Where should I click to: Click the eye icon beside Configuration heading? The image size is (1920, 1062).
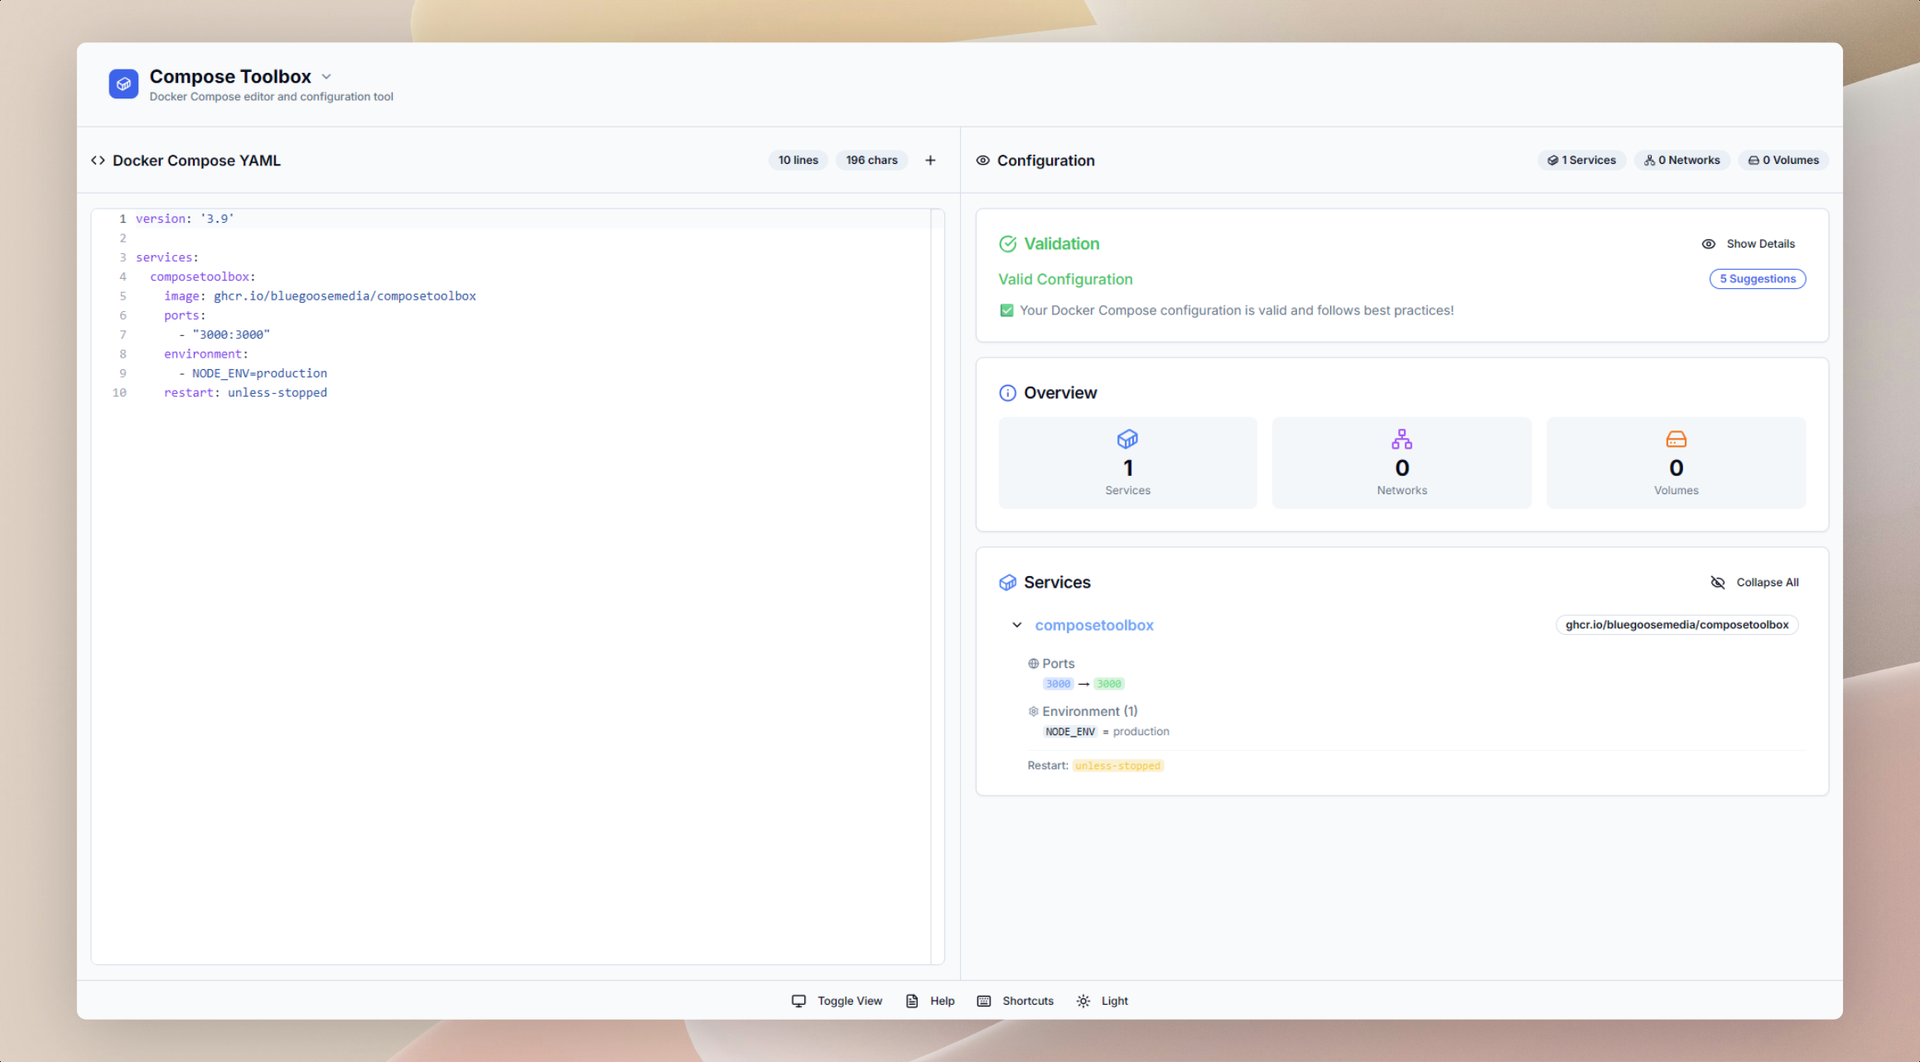pos(983,160)
